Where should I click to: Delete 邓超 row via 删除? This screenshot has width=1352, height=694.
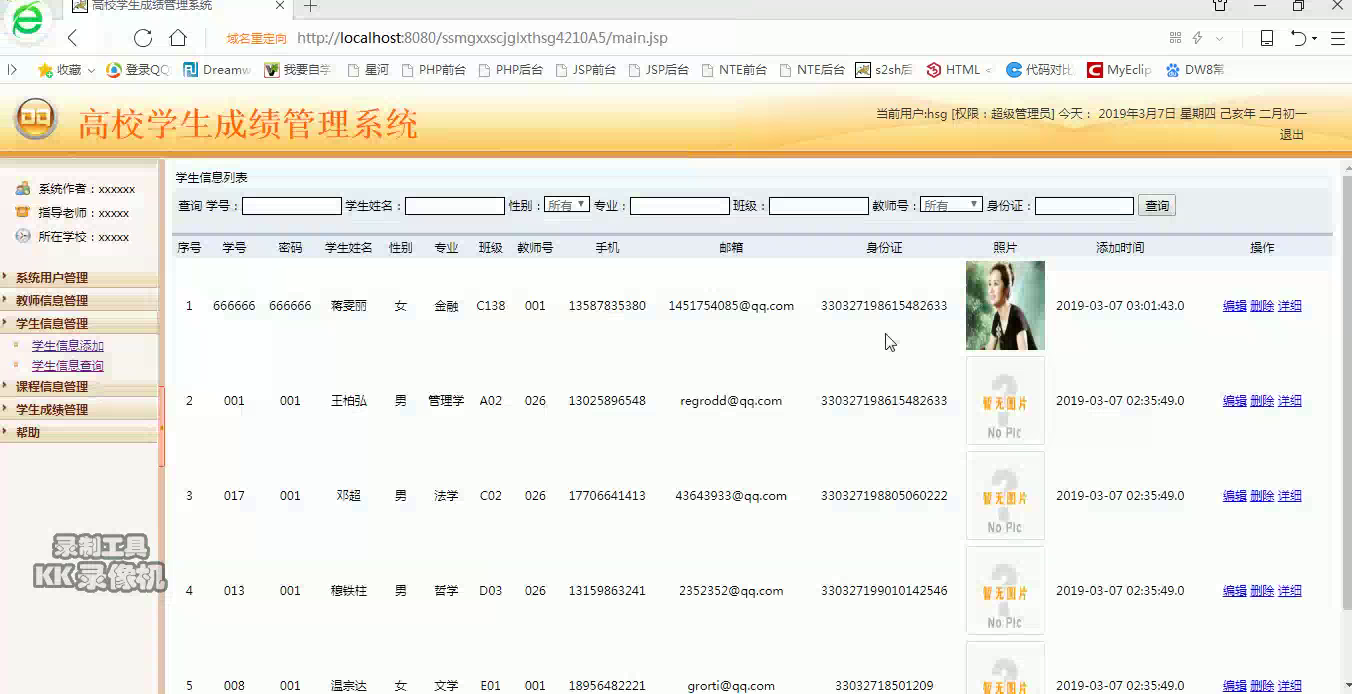(1262, 496)
